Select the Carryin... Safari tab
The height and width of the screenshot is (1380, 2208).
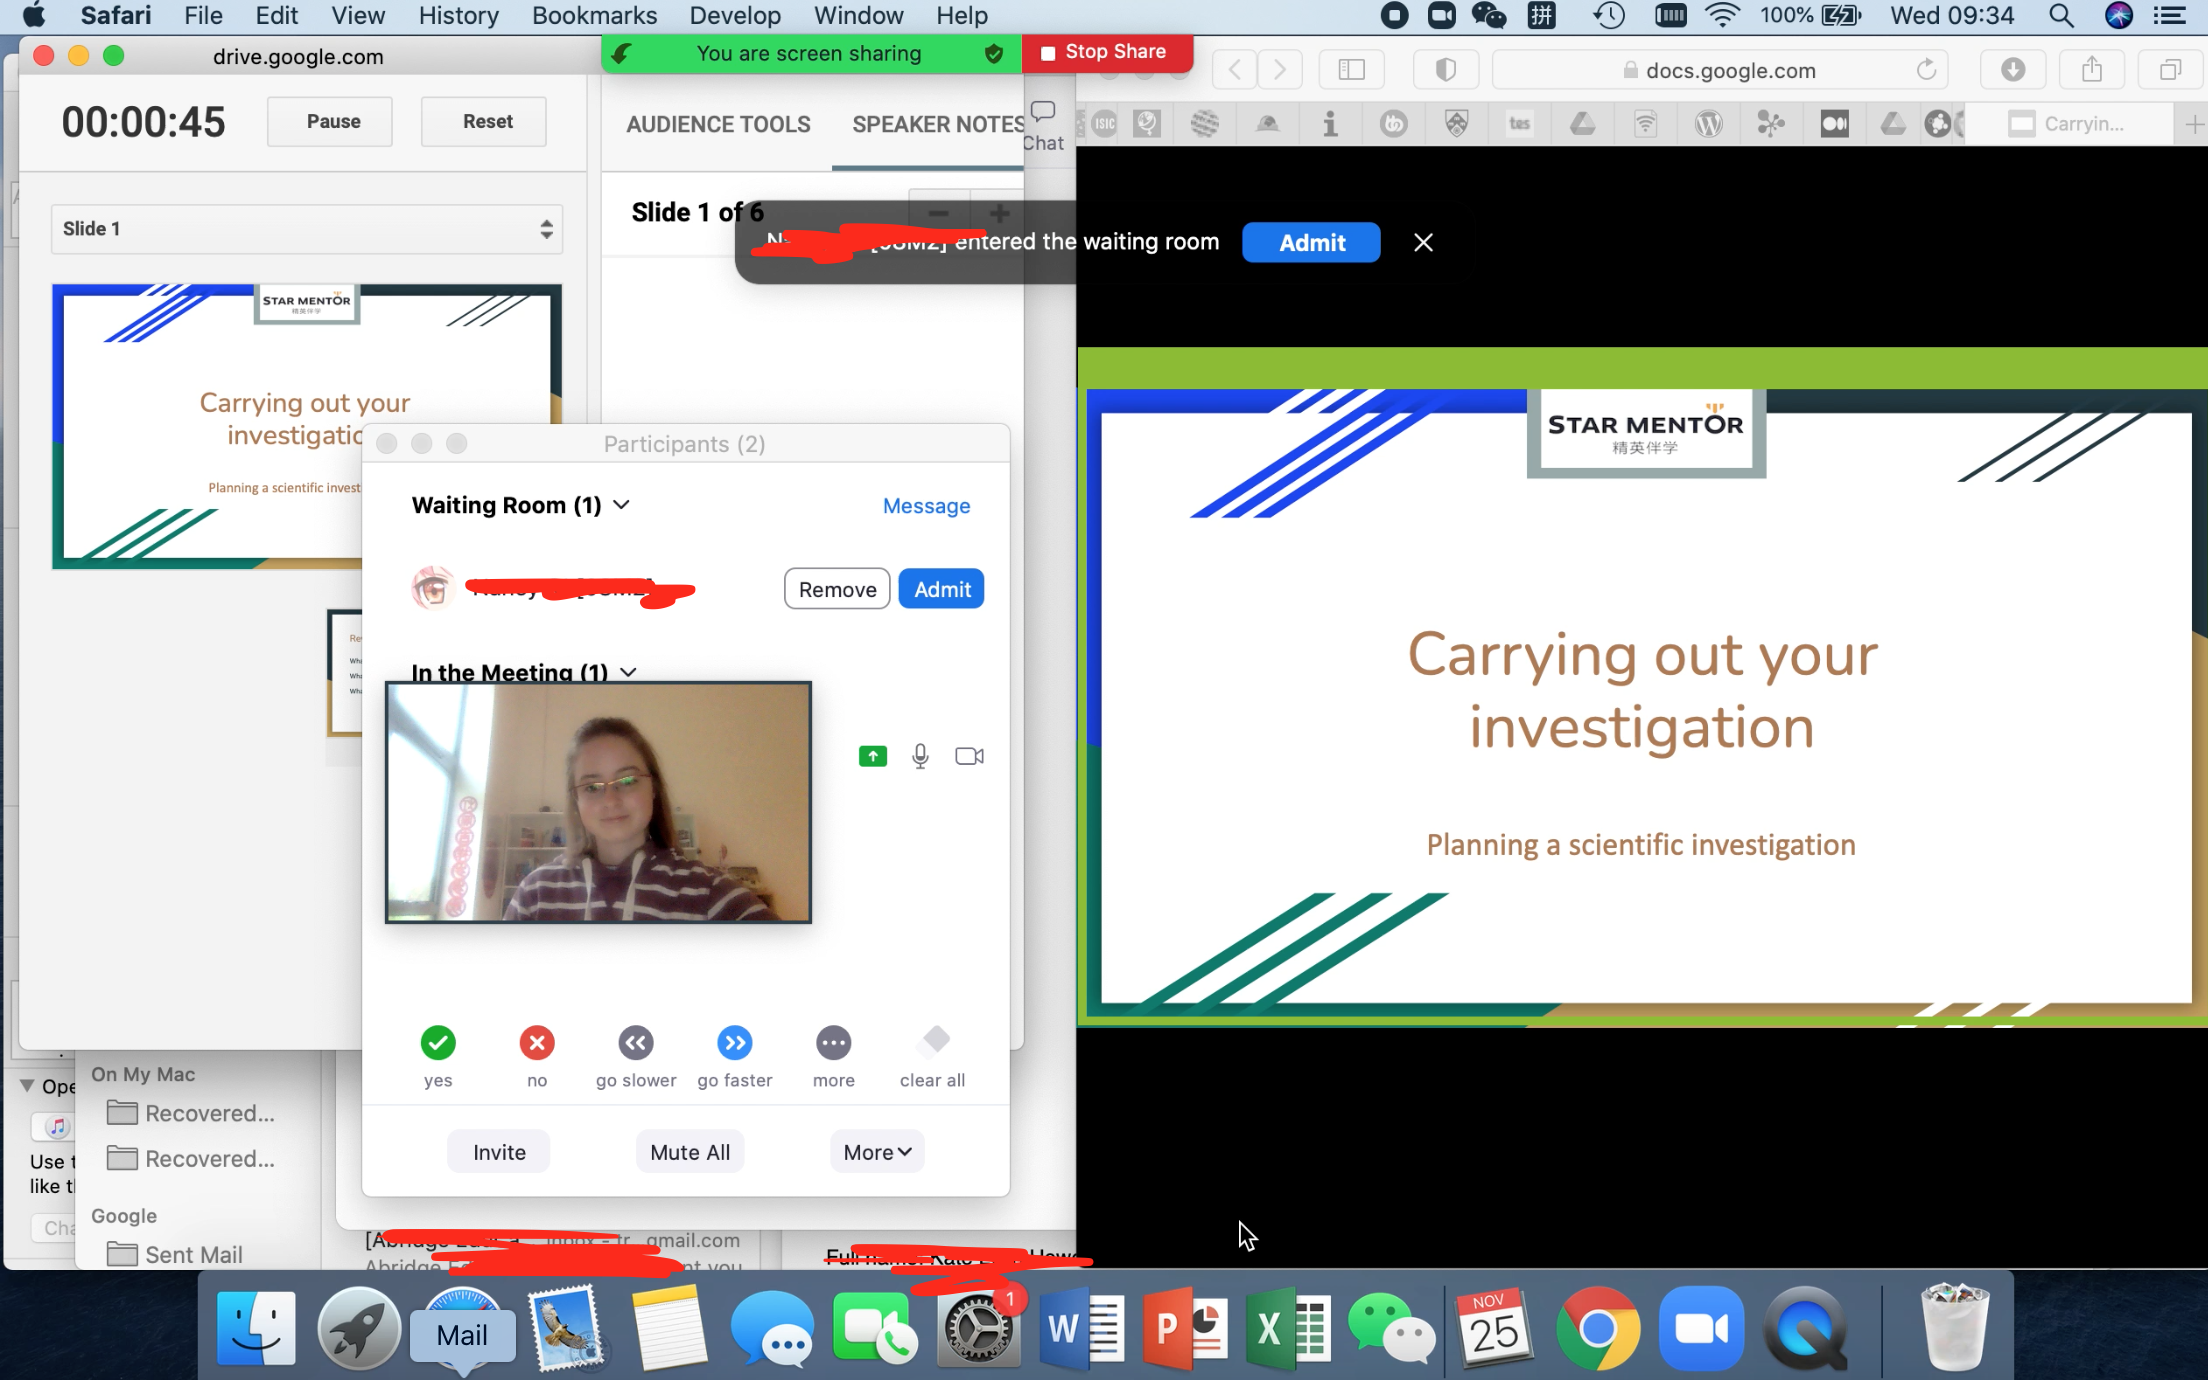(2068, 124)
